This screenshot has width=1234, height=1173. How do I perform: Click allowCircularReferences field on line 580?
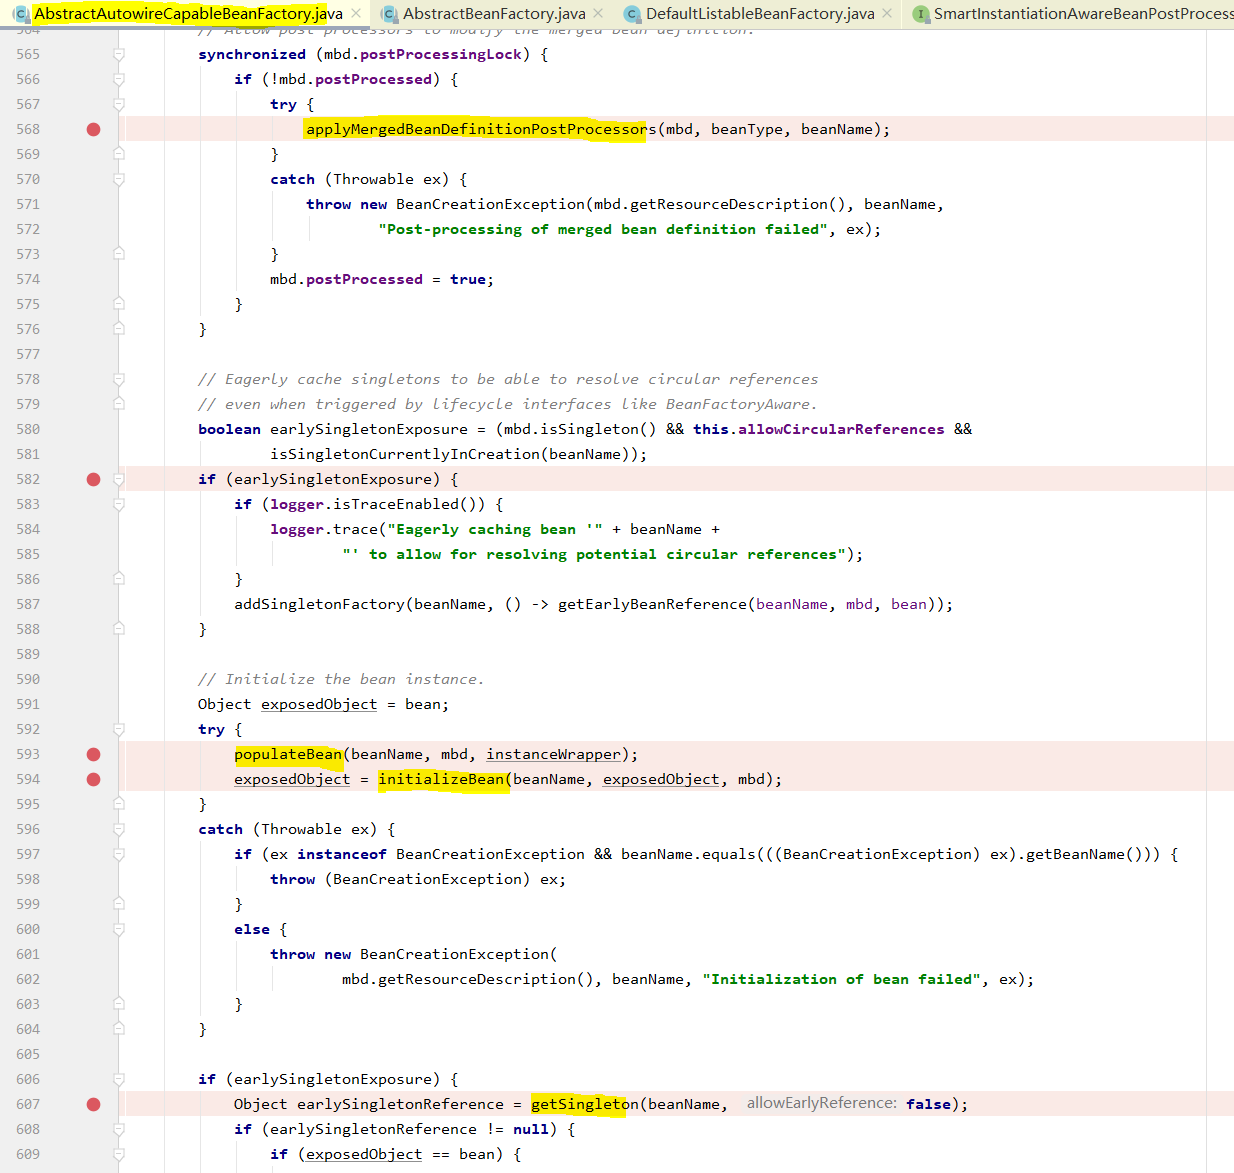tap(841, 429)
